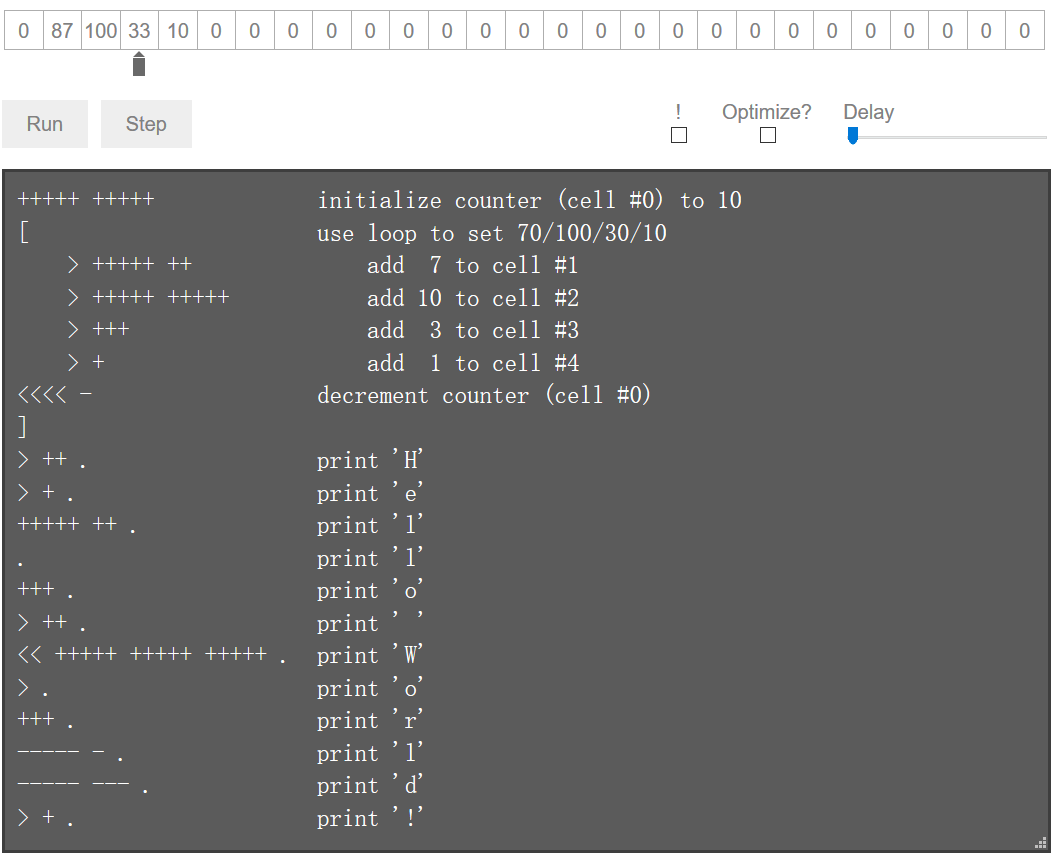Select the memory cell showing 100

(101, 31)
